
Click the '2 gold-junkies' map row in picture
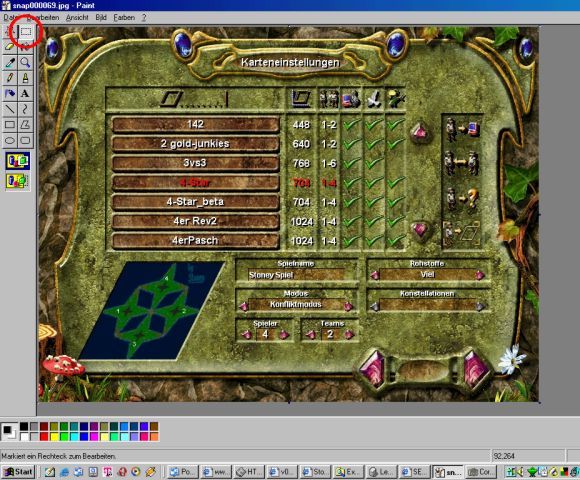[195, 144]
